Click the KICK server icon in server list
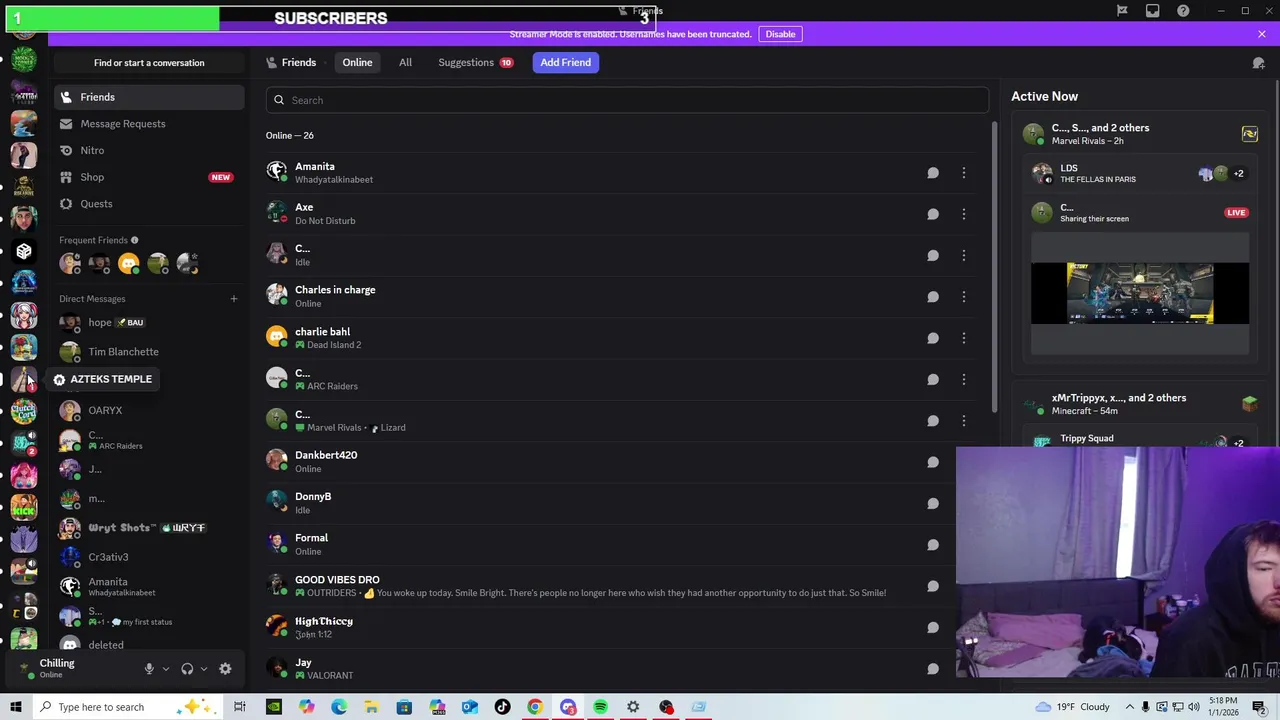Screen dimensions: 1280x720 click(x=24, y=507)
